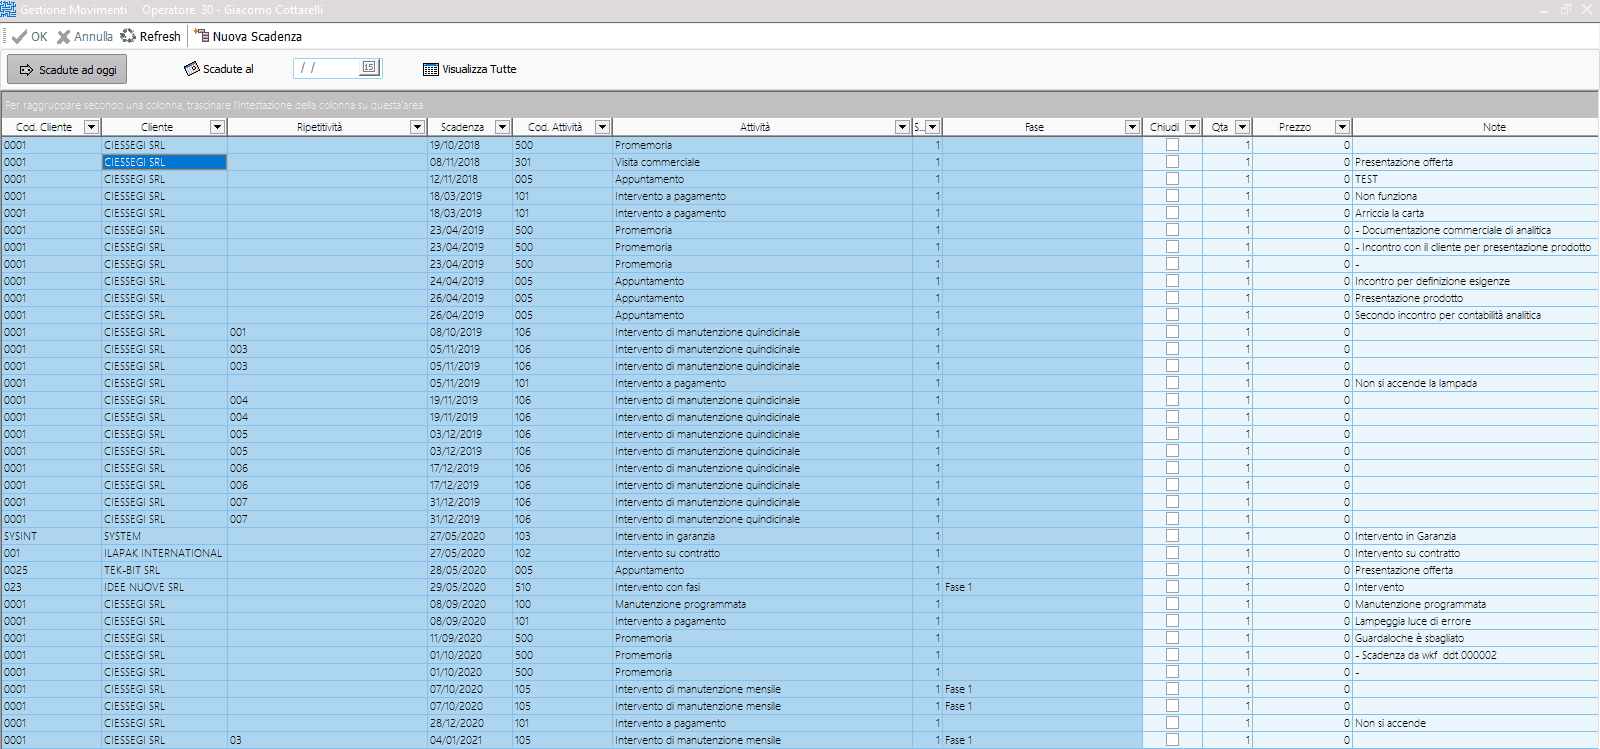
Task: Open the Attività column filter dropdown
Action: pyautogui.click(x=902, y=127)
